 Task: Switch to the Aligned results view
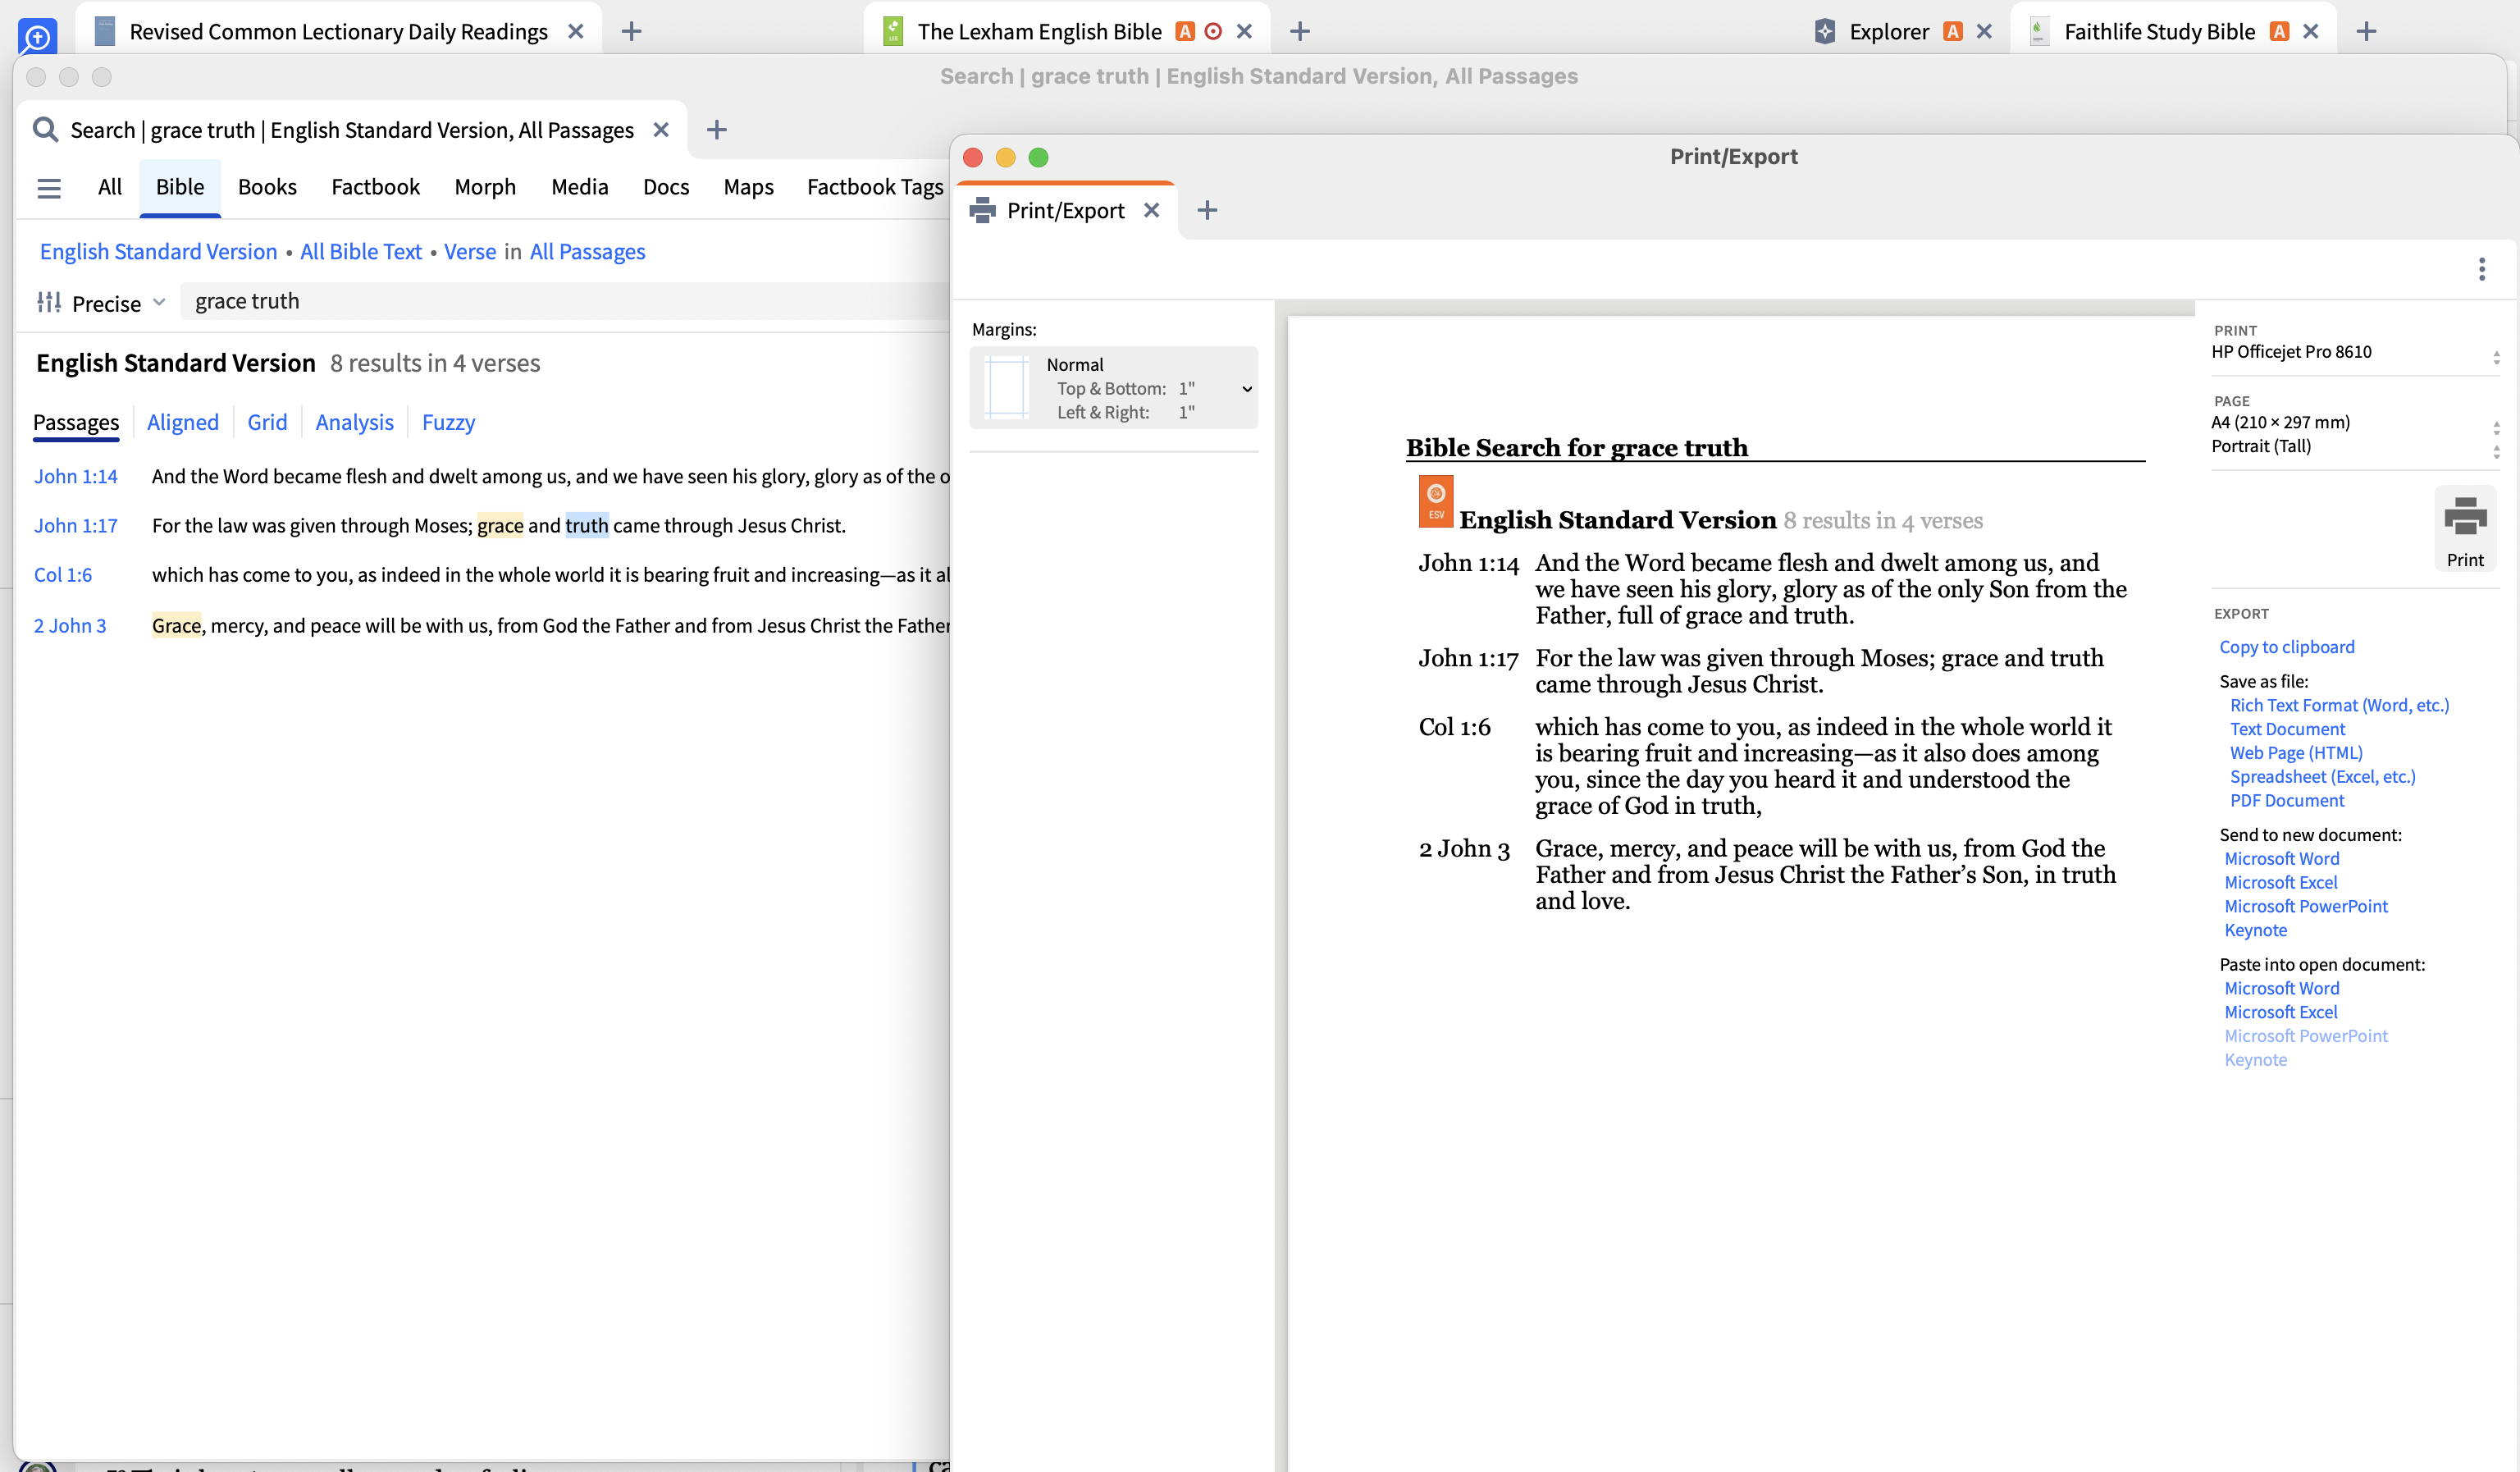click(x=183, y=422)
